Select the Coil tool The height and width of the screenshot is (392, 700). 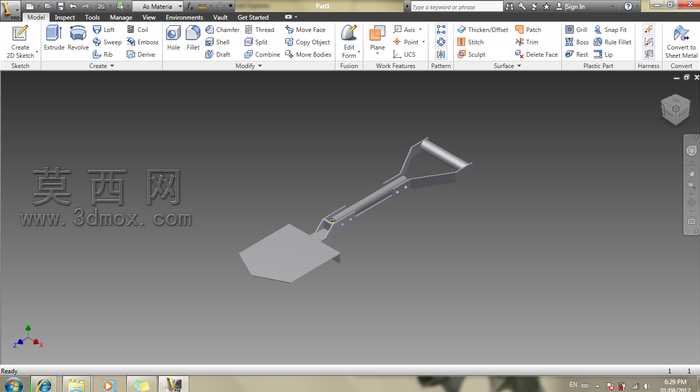point(138,29)
